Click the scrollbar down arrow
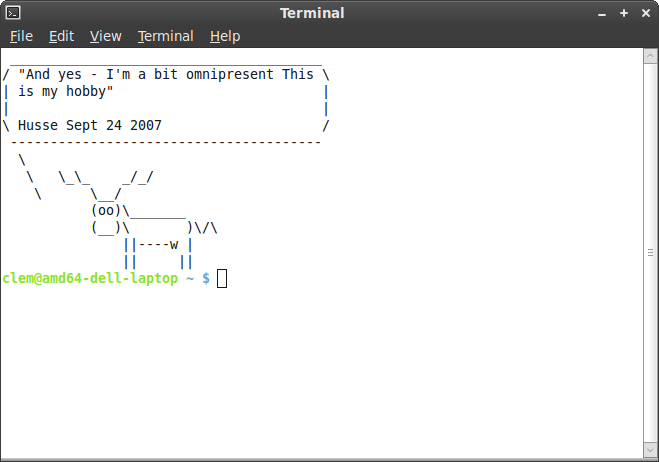 (650, 451)
